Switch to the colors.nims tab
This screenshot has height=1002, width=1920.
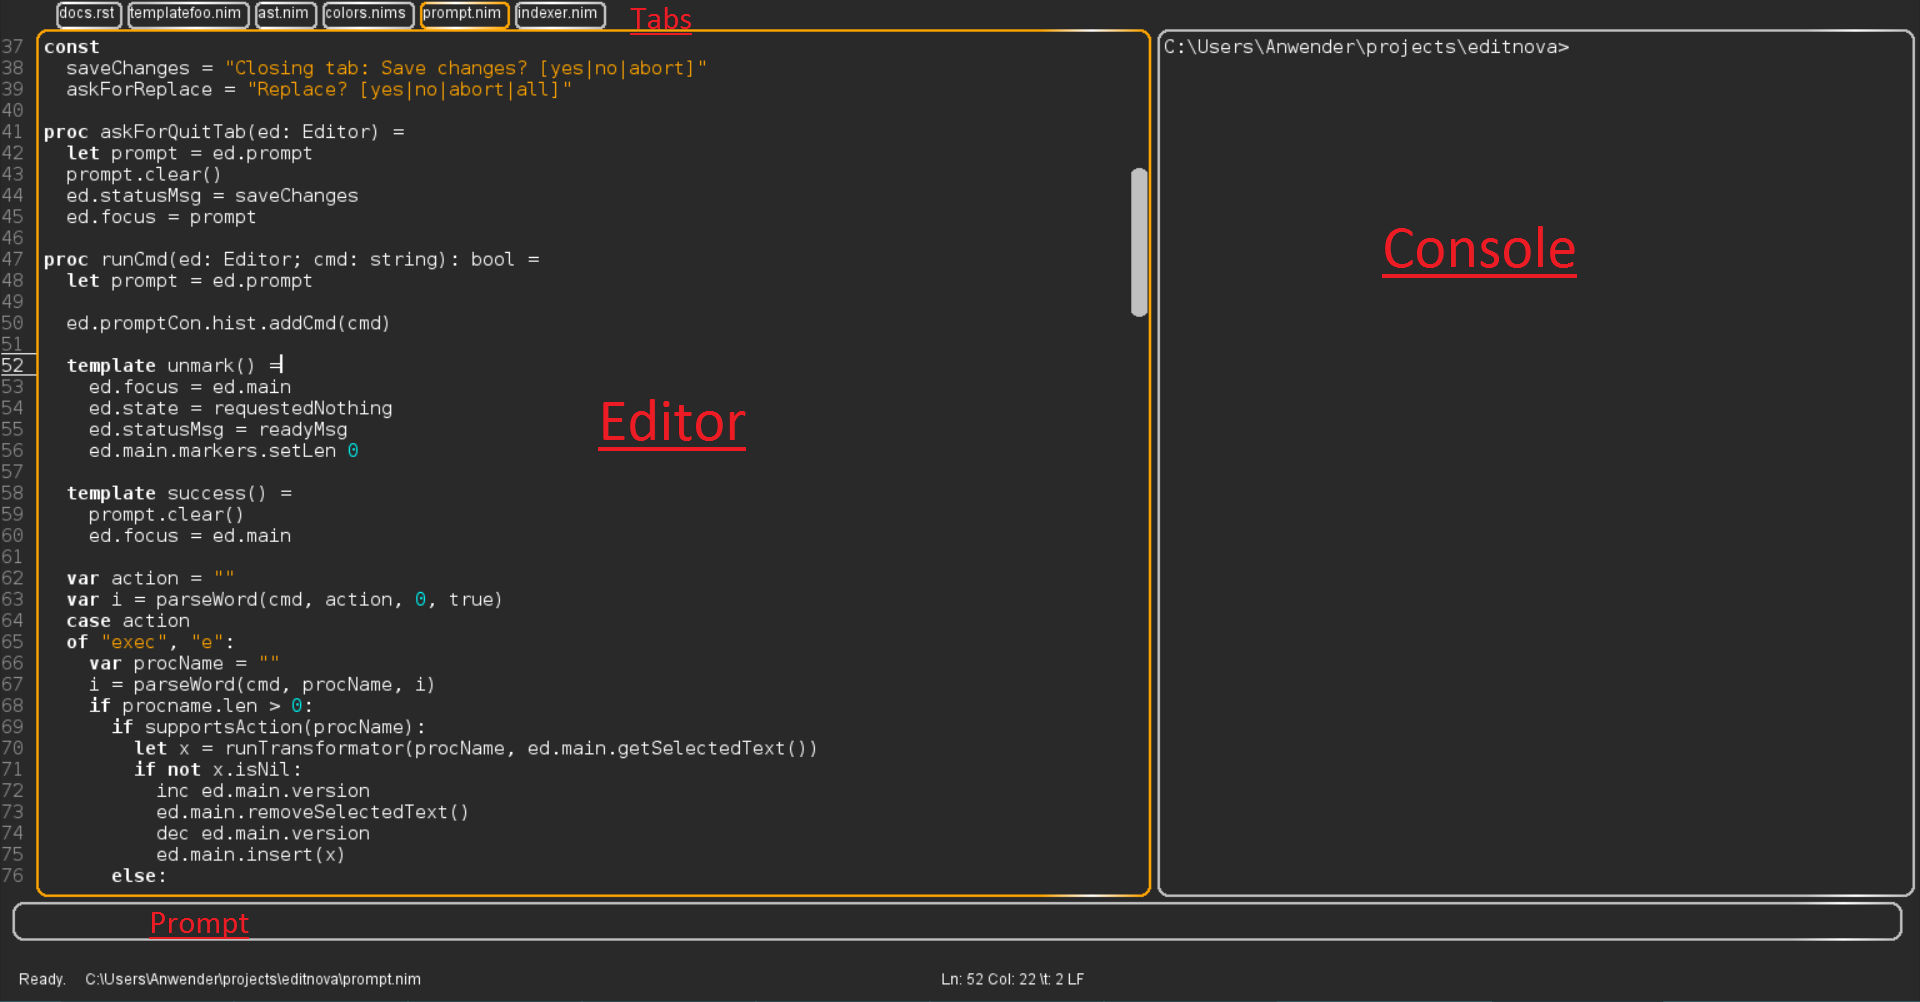[x=367, y=14]
